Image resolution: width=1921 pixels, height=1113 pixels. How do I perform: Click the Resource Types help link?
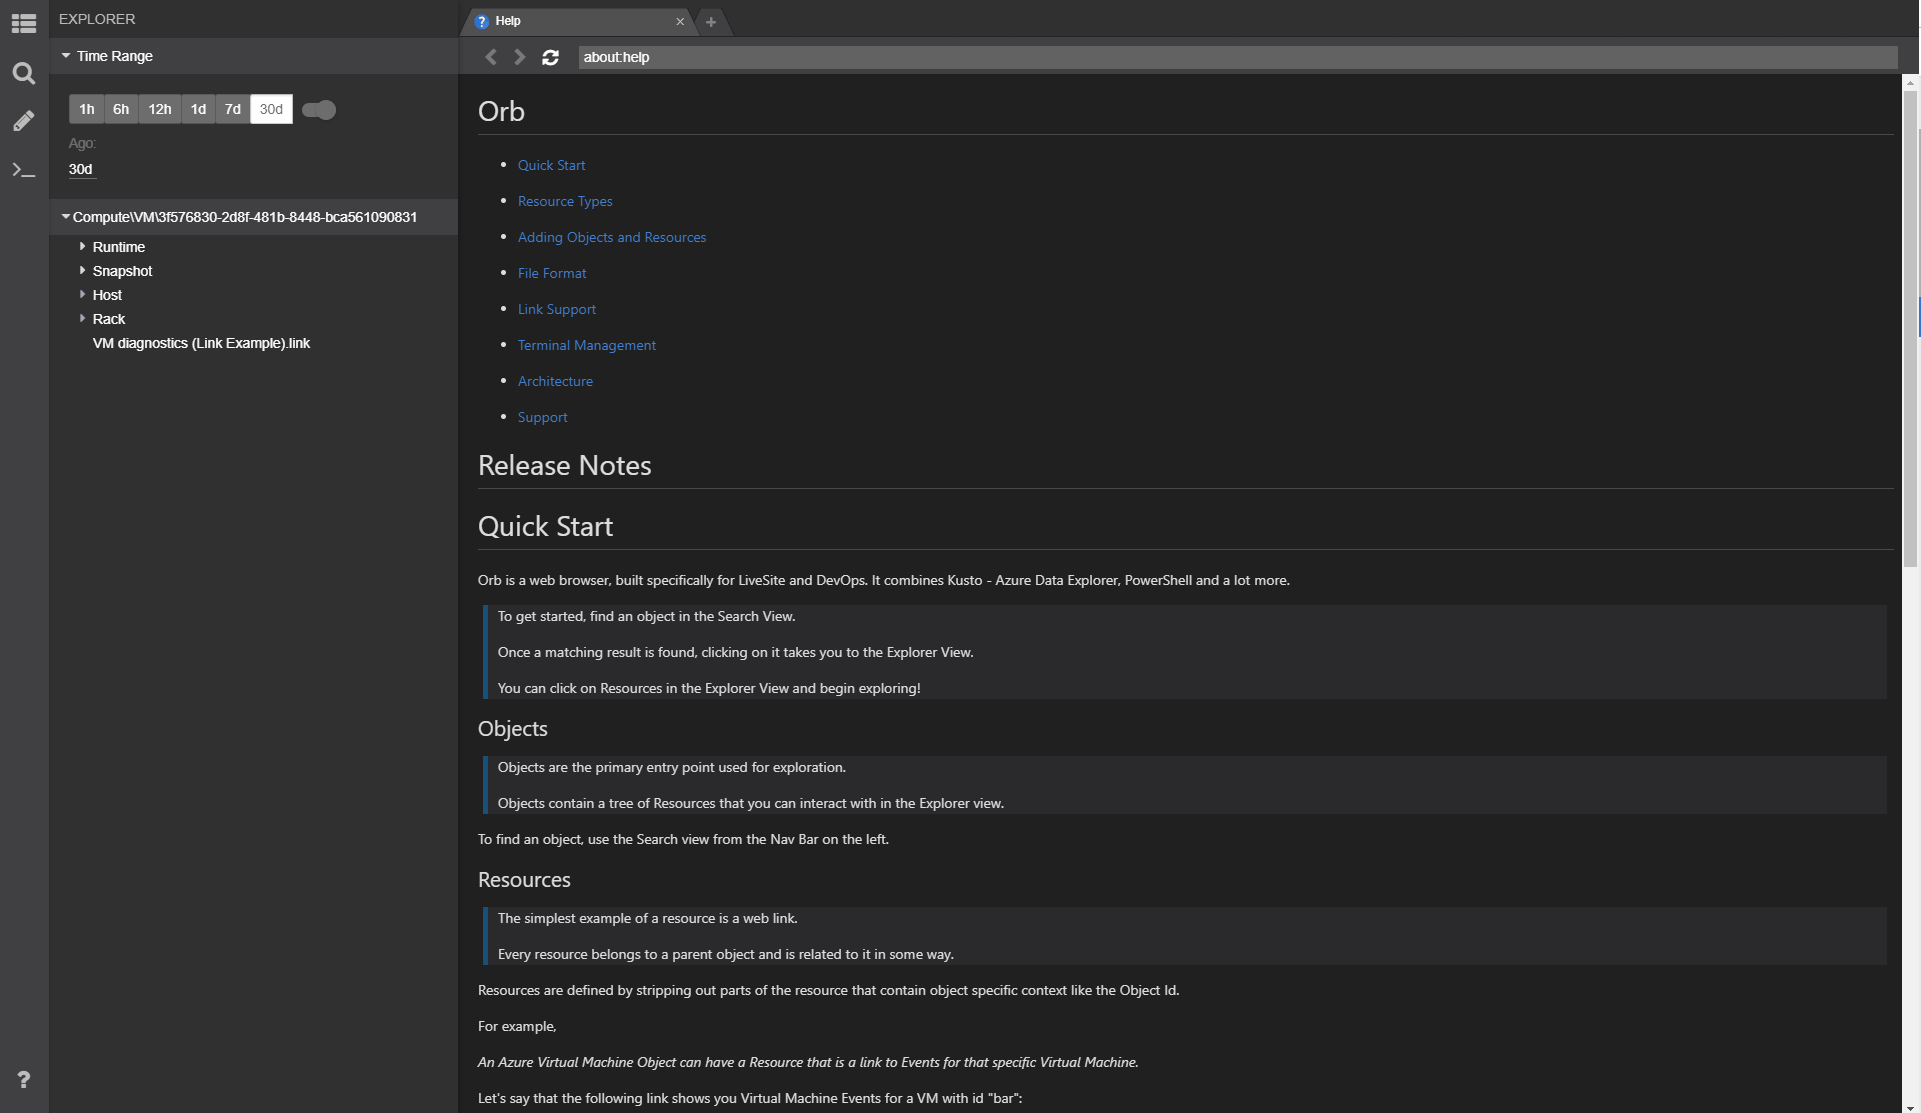[563, 200]
